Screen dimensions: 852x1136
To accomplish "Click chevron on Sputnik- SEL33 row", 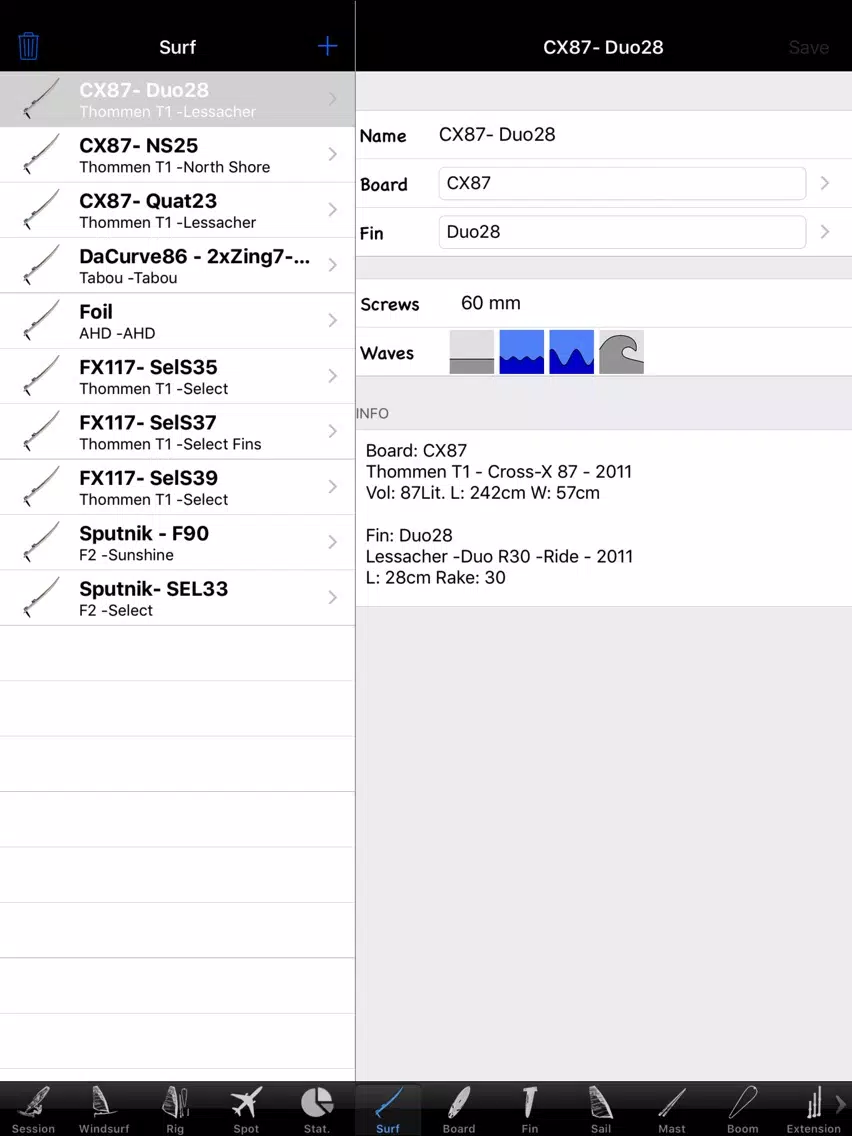I will click(333, 598).
